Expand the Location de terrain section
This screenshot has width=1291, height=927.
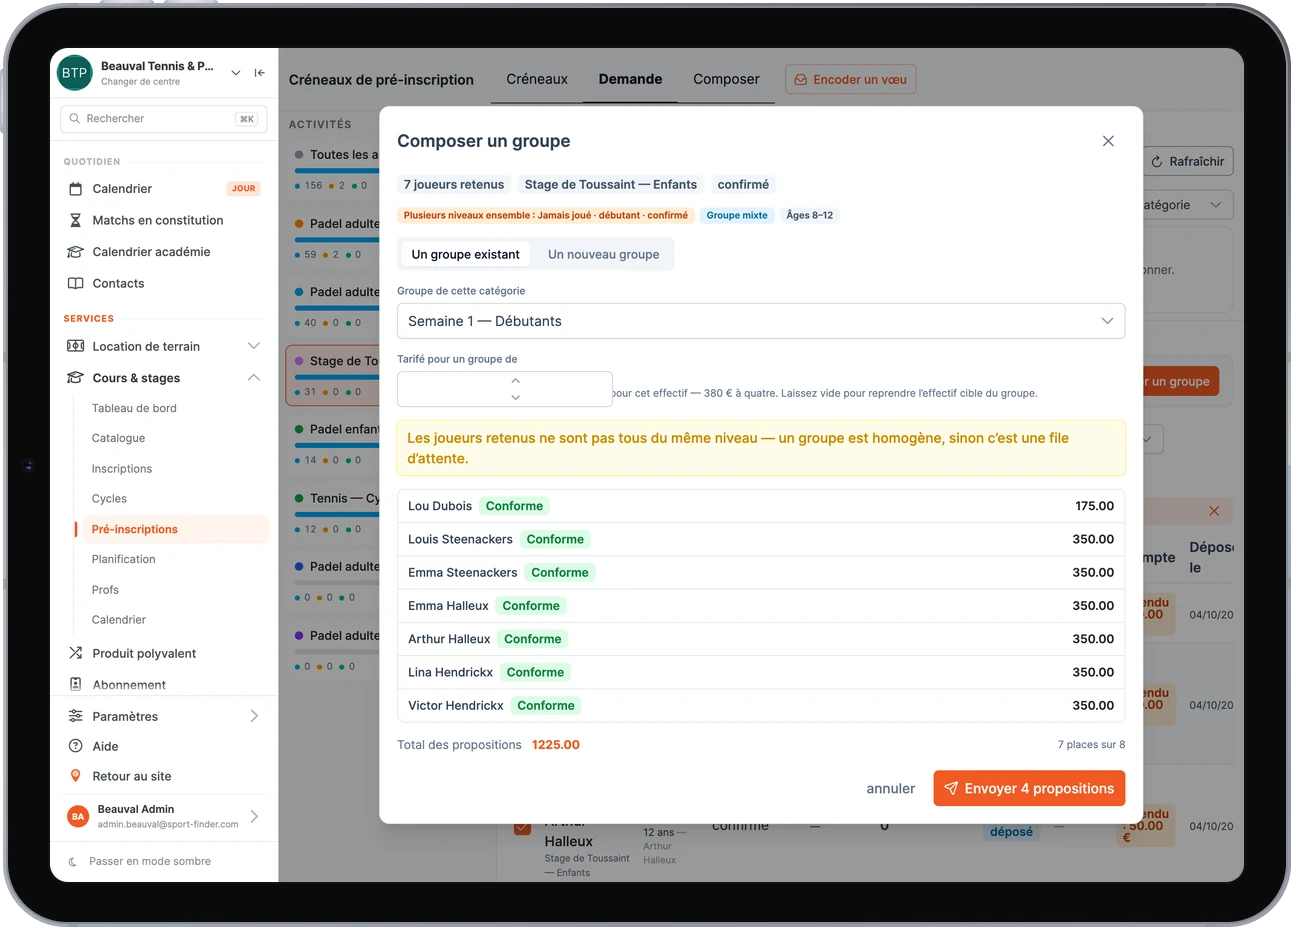tap(254, 346)
